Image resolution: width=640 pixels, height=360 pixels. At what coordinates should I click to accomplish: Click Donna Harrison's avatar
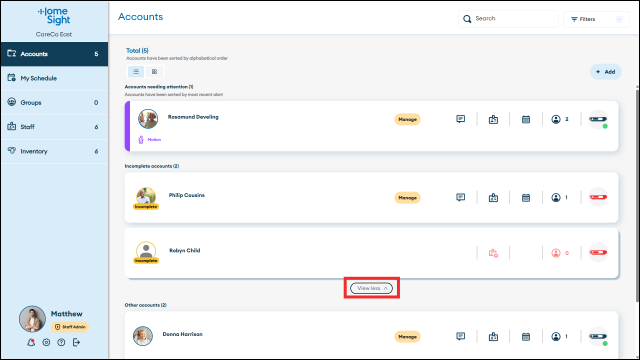[x=143, y=336]
